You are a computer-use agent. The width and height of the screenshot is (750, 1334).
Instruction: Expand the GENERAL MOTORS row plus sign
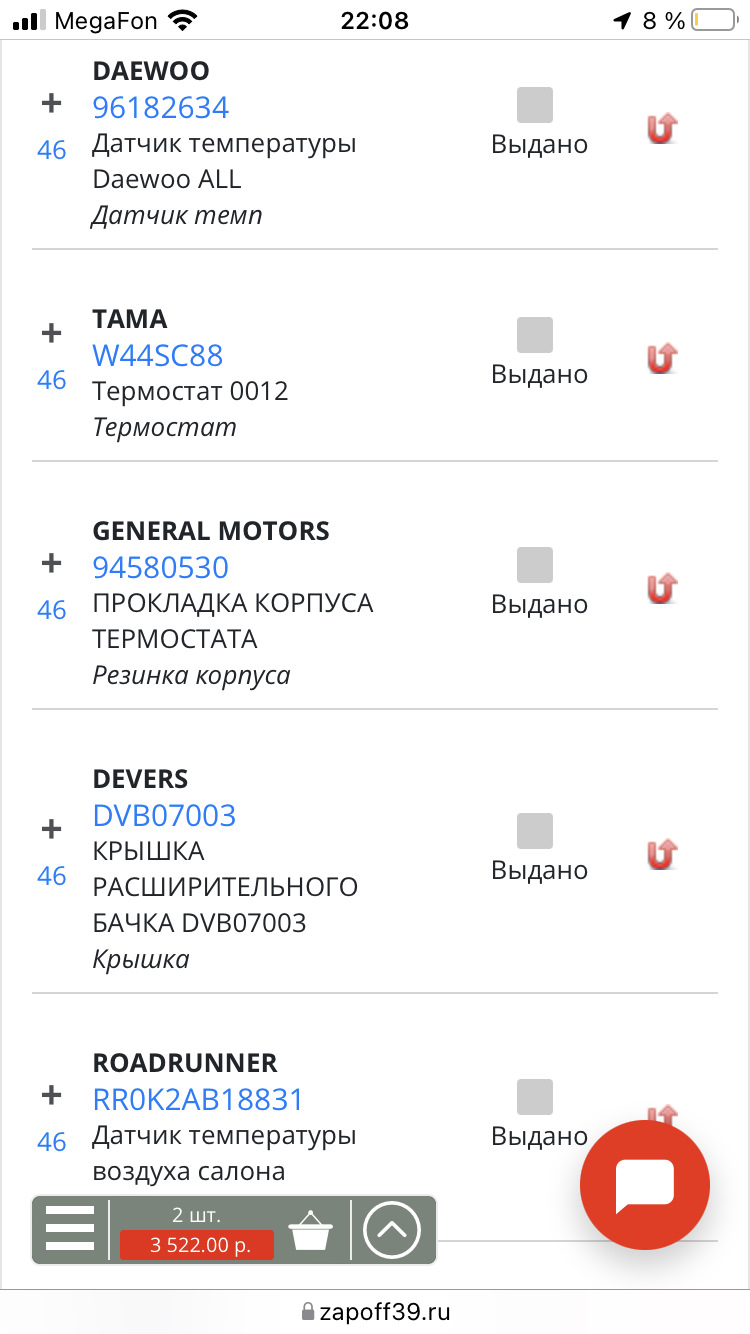click(51, 563)
